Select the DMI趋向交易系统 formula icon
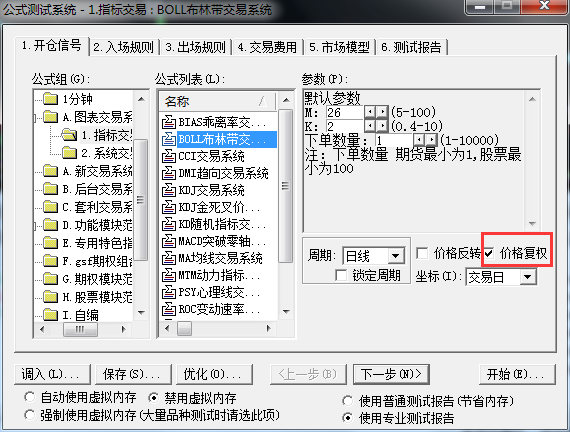This screenshot has width=570, height=432. (169, 173)
